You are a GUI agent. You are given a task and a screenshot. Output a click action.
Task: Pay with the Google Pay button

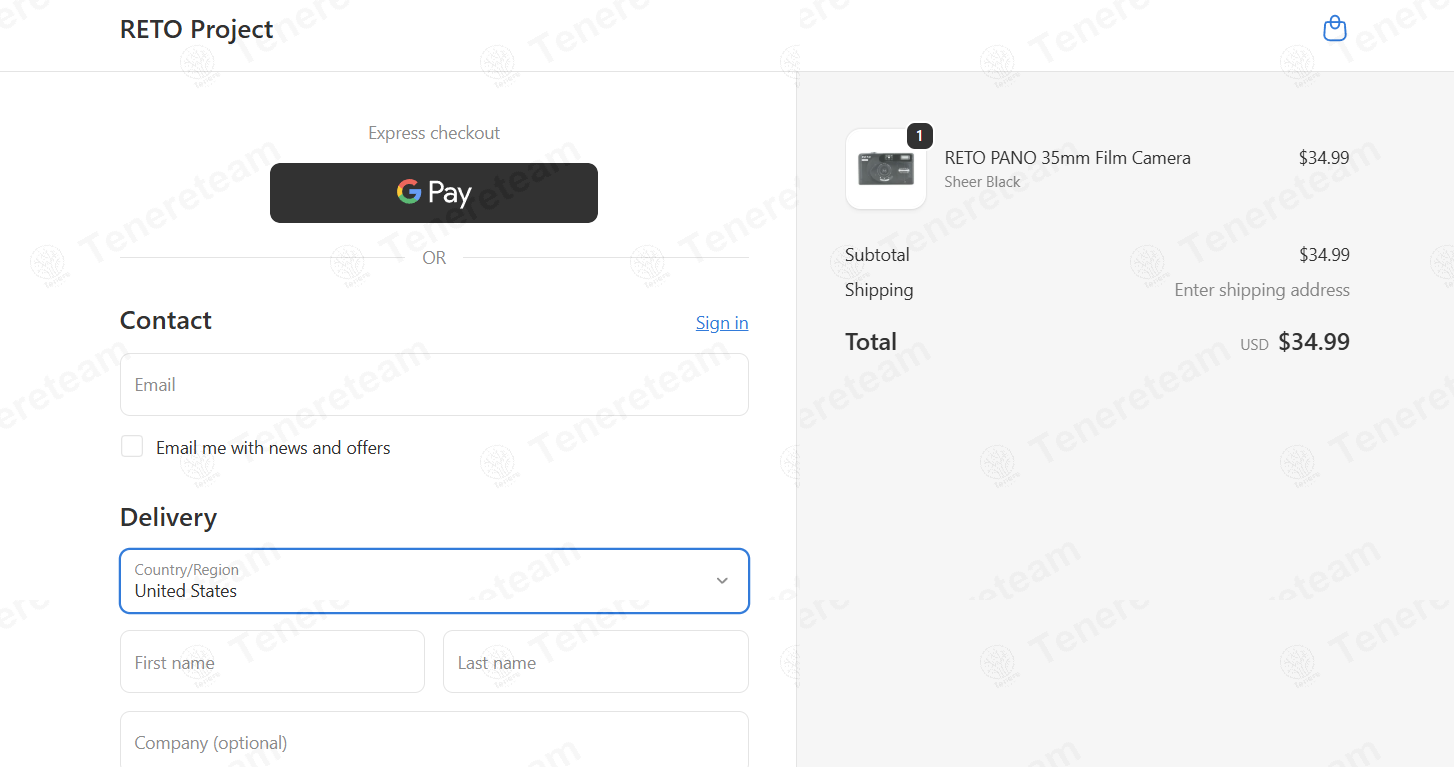coord(434,193)
